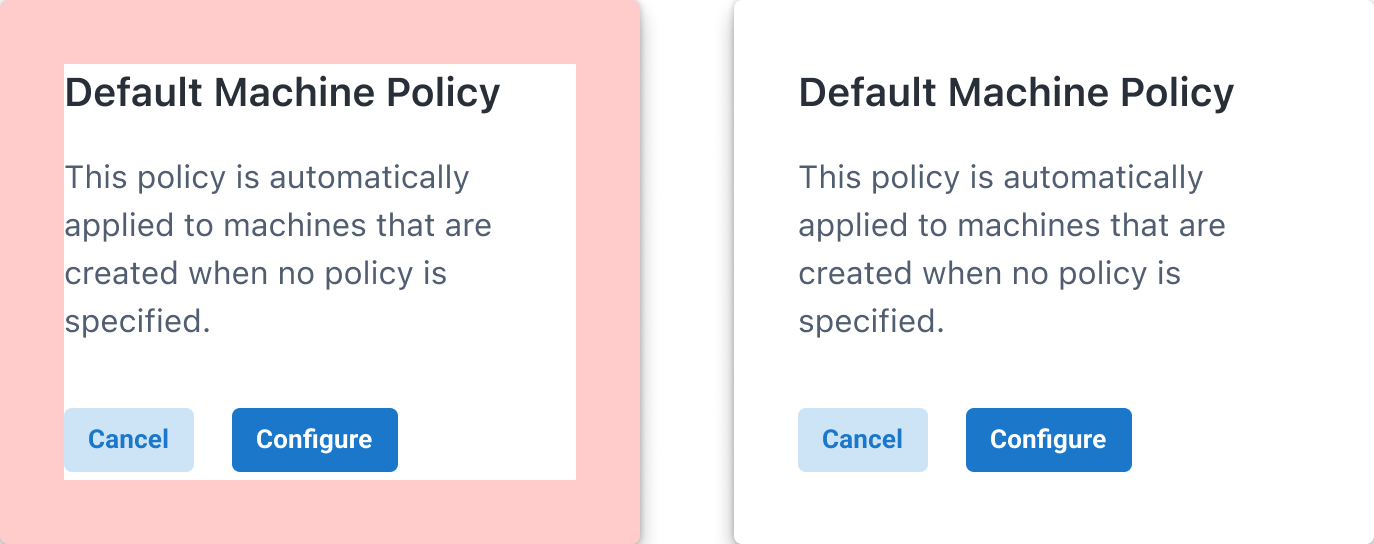Viewport: 1374px width, 544px height.
Task: Click the word "specified." in the right card
Action: pyautogui.click(x=872, y=322)
